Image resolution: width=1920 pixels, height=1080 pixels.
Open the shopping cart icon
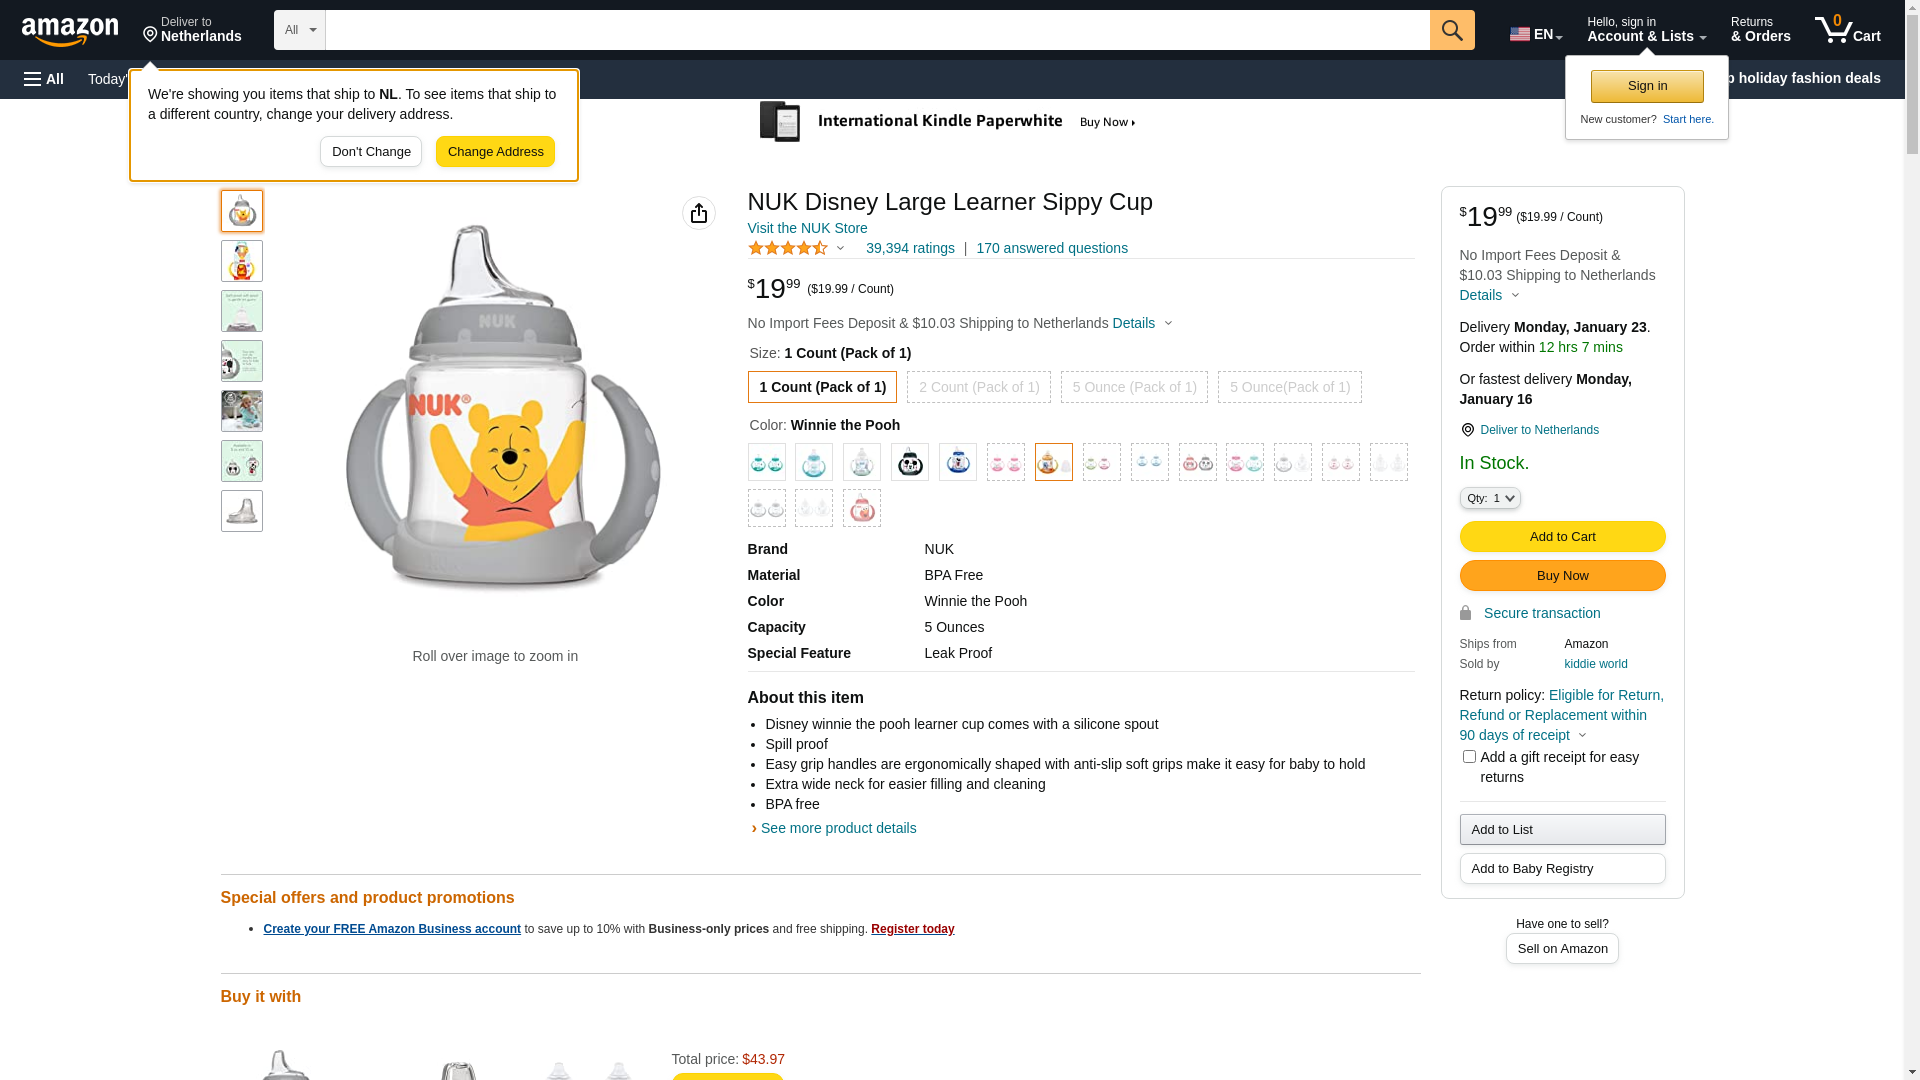[x=1847, y=30]
